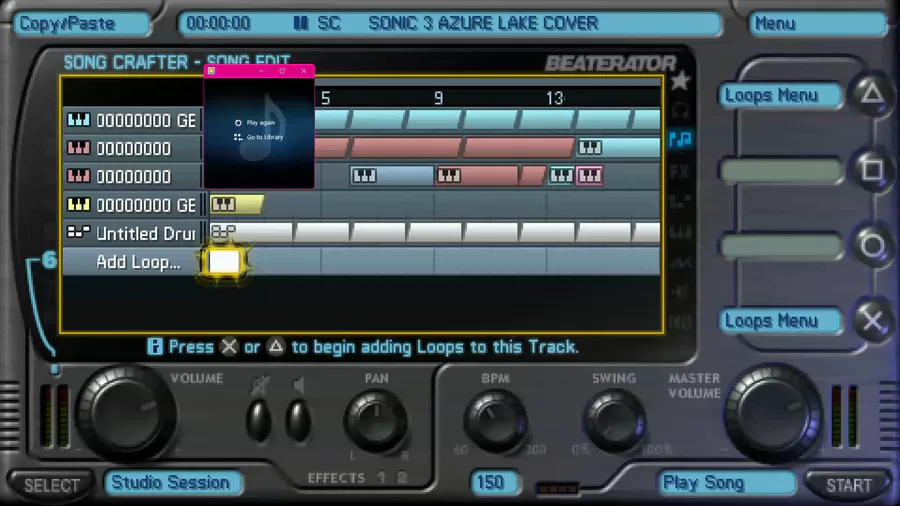Screen dimensions: 900x506
Task: Select the long red loop ending at bar 13
Action: pos(518,147)
